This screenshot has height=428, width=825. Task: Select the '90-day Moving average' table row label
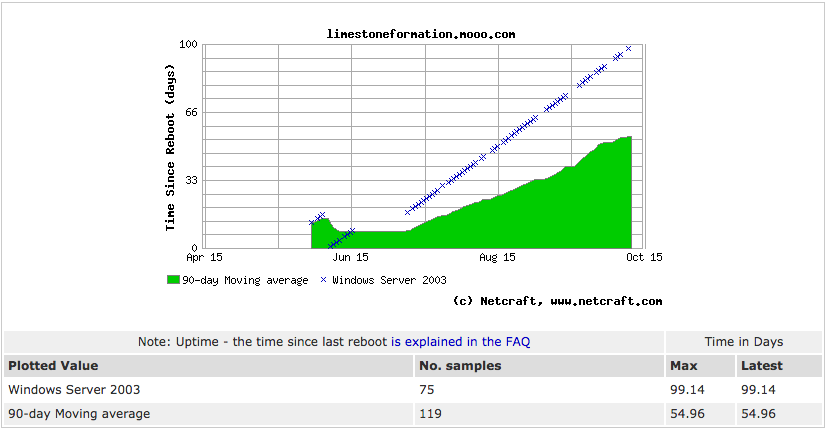click(x=79, y=414)
